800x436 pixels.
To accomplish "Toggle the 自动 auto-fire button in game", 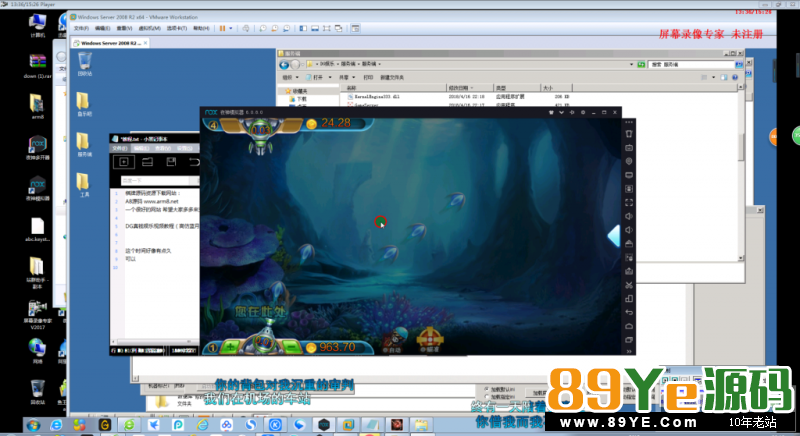I will pyautogui.click(x=393, y=340).
